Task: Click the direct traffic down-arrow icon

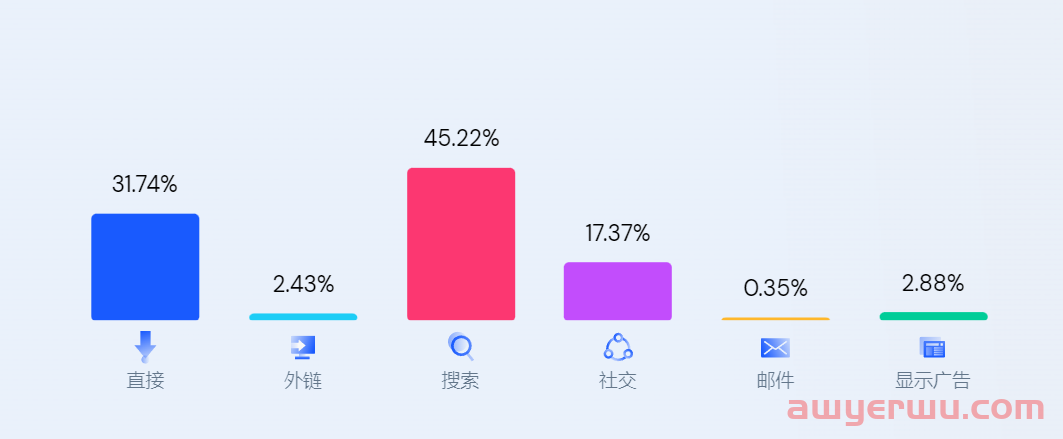Action: [x=145, y=346]
